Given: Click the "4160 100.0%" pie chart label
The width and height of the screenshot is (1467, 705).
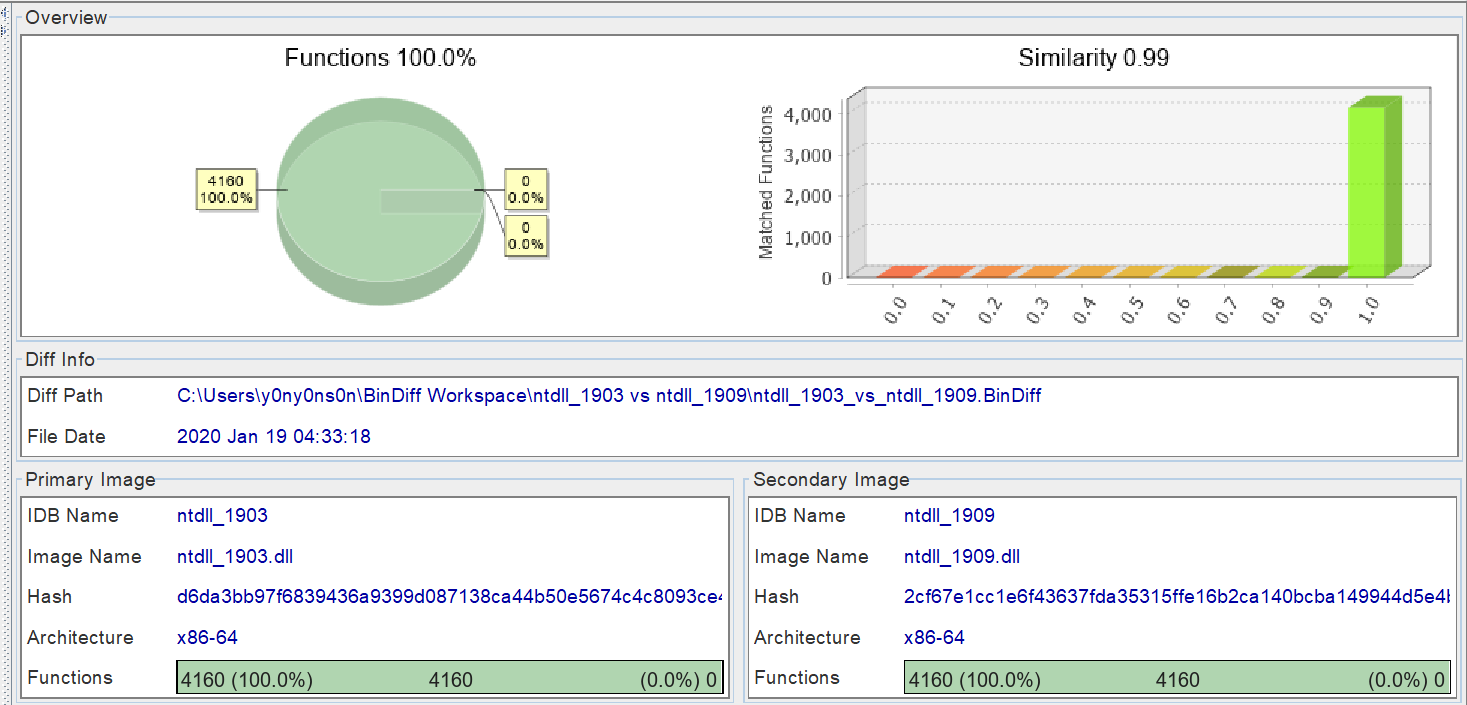Looking at the screenshot, I should 226,189.
